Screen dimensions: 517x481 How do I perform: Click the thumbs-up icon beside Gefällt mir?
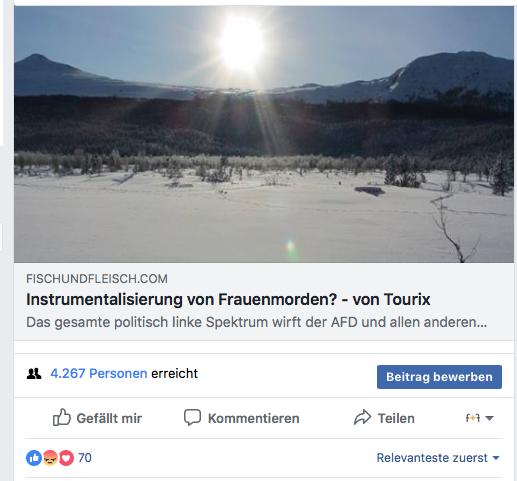[x=62, y=417]
